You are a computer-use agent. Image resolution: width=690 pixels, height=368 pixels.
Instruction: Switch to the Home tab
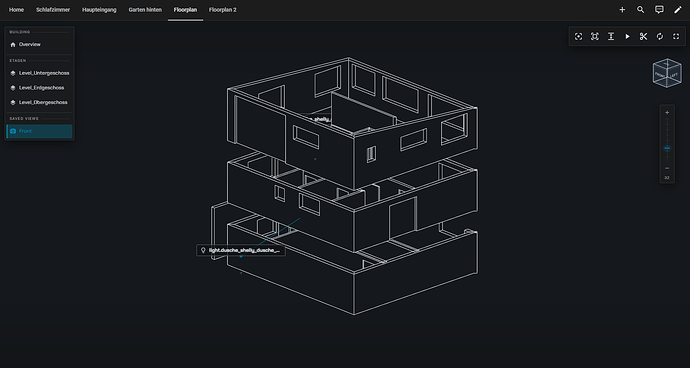pyautogui.click(x=16, y=10)
